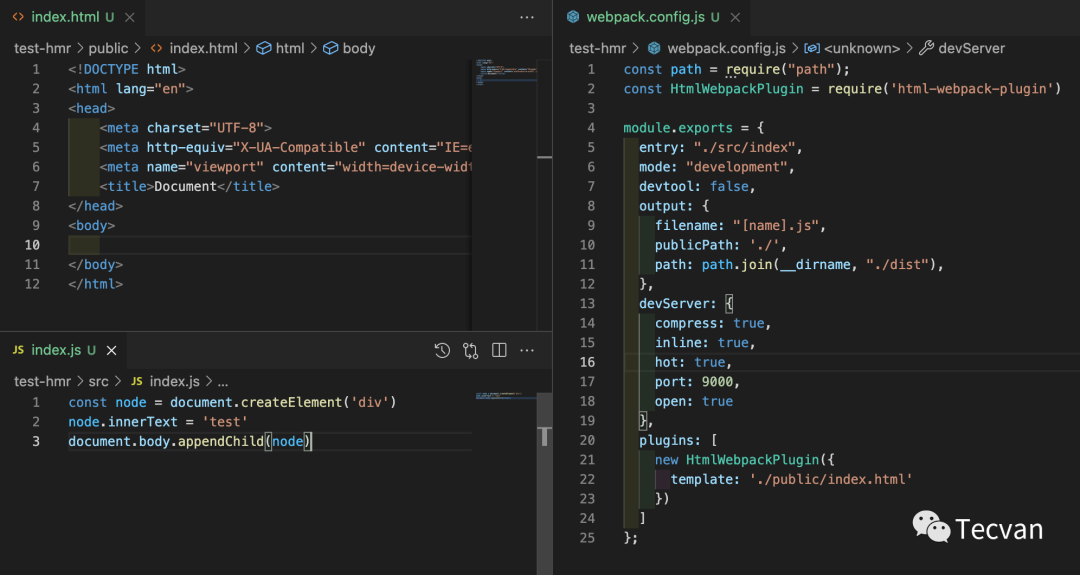Open timeline history icon for index.js
This screenshot has height=575, width=1080.
pyautogui.click(x=442, y=351)
